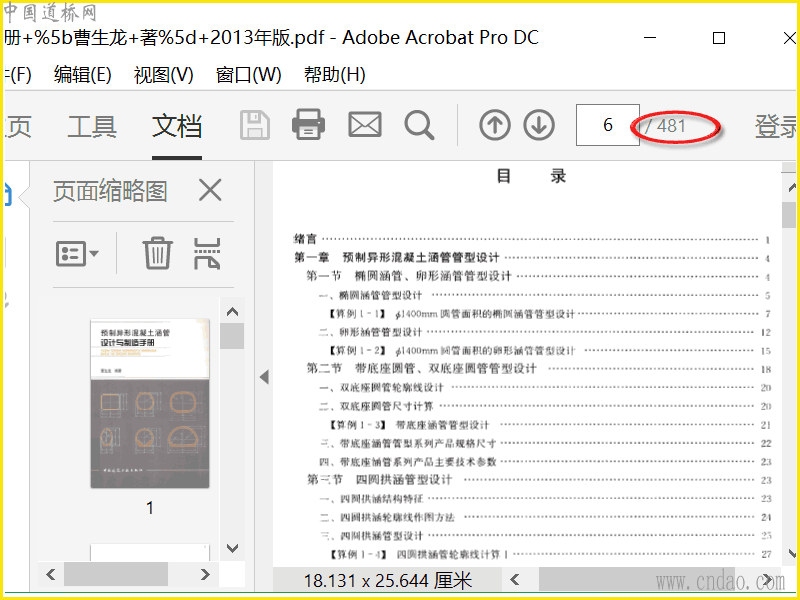This screenshot has height=600, width=800.
Task: Click the page number field showing 6
Action: (x=608, y=125)
